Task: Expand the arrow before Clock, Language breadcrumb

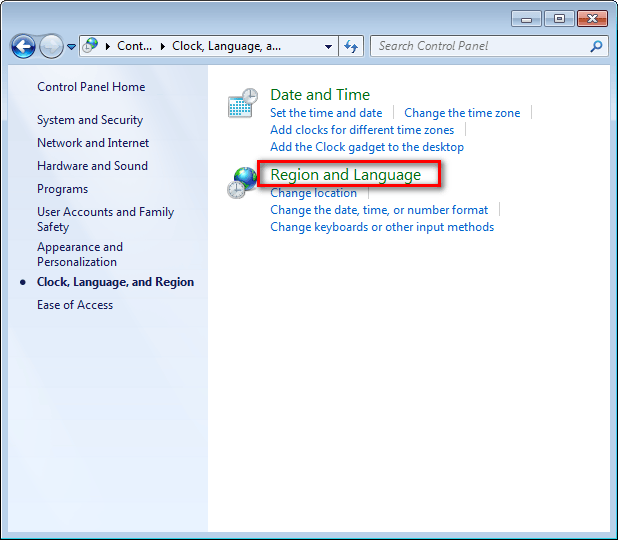Action: pos(162,47)
